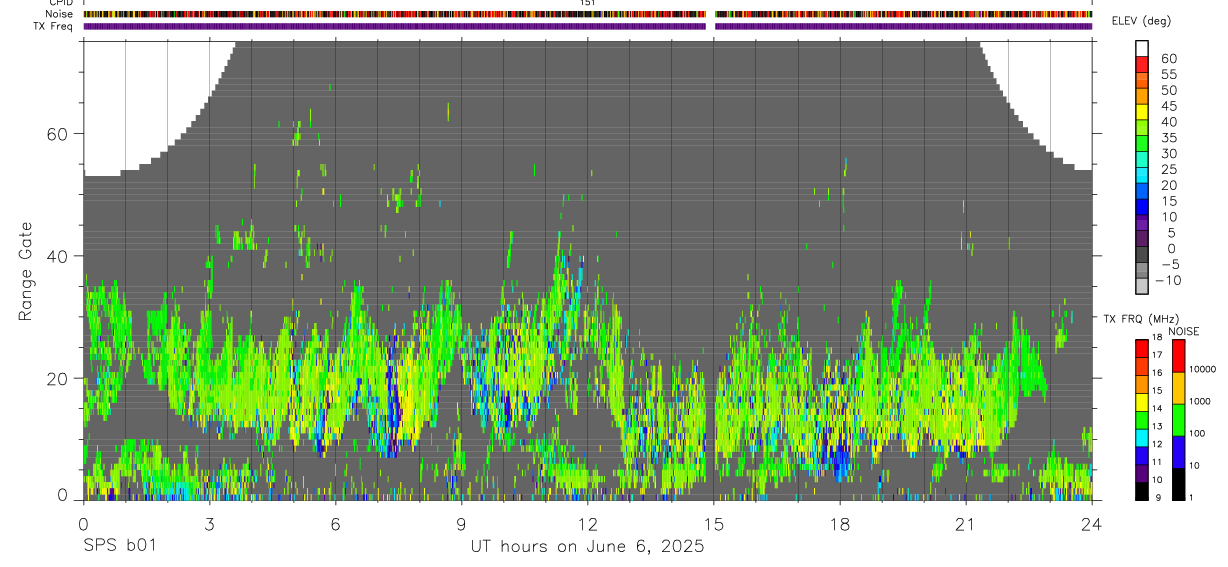This screenshot has width=1228, height=567.
Task: Click the 21 hour tick on the UT axis
Action: [966, 523]
